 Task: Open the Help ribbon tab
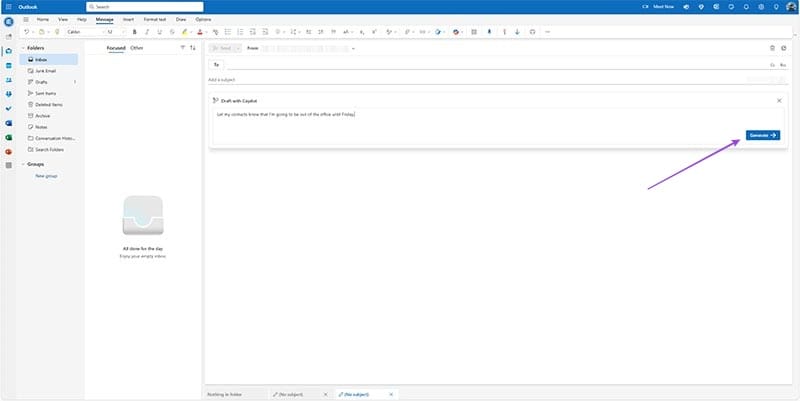pos(82,19)
